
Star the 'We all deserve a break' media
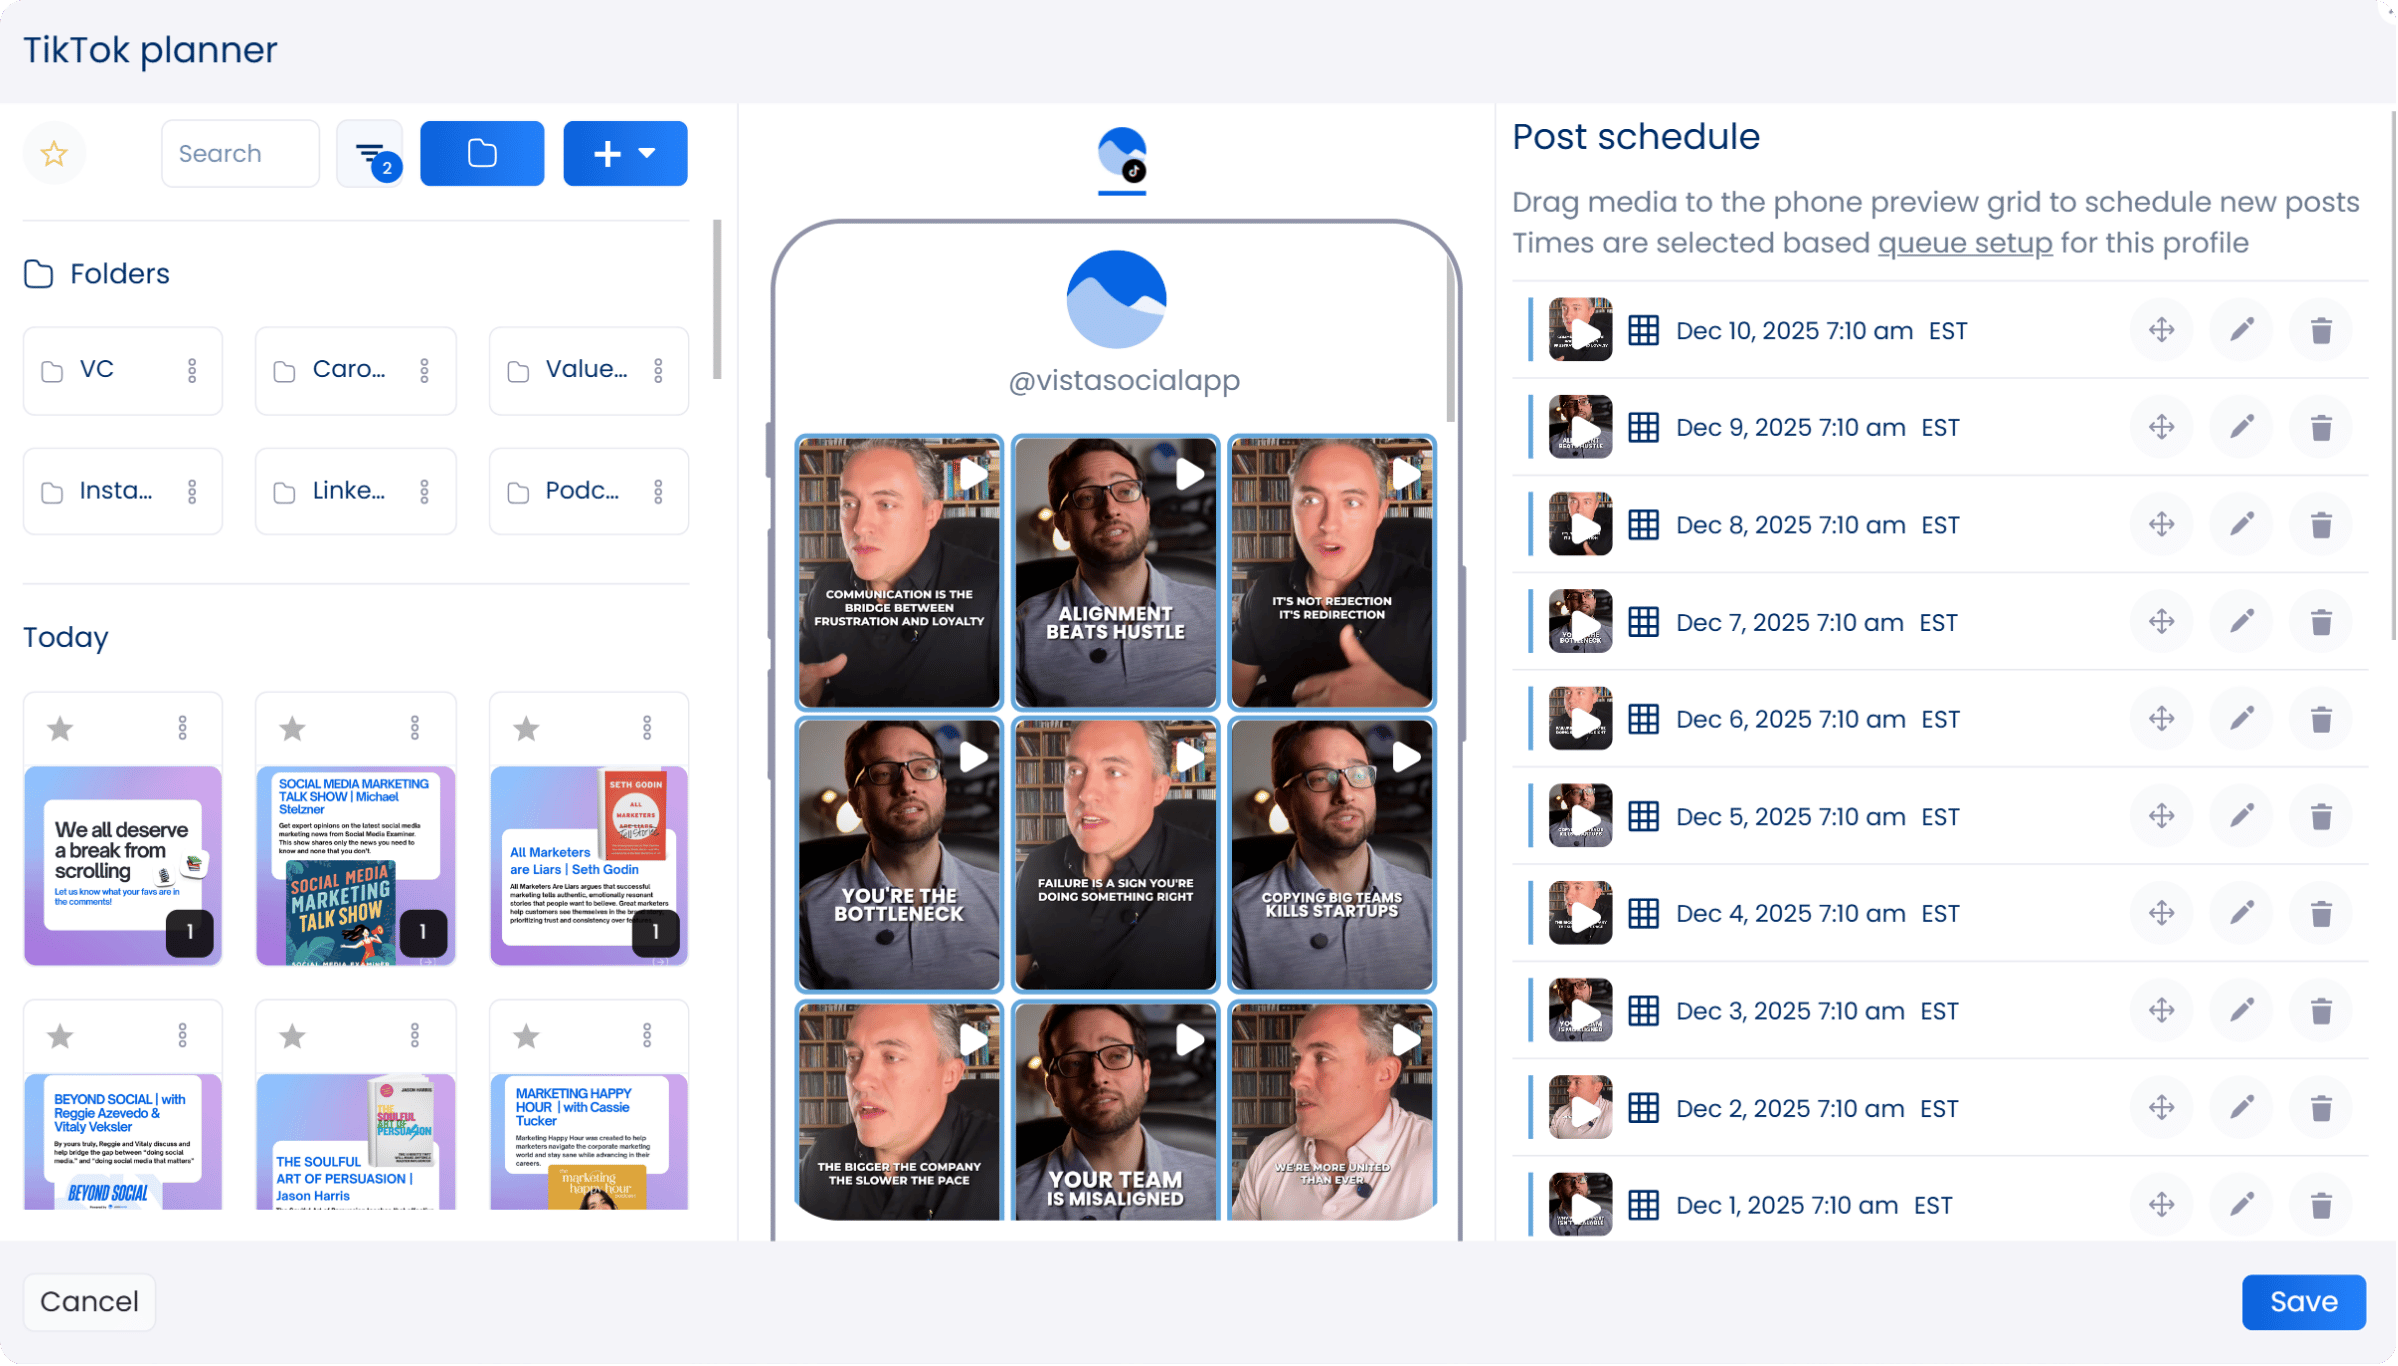(61, 729)
